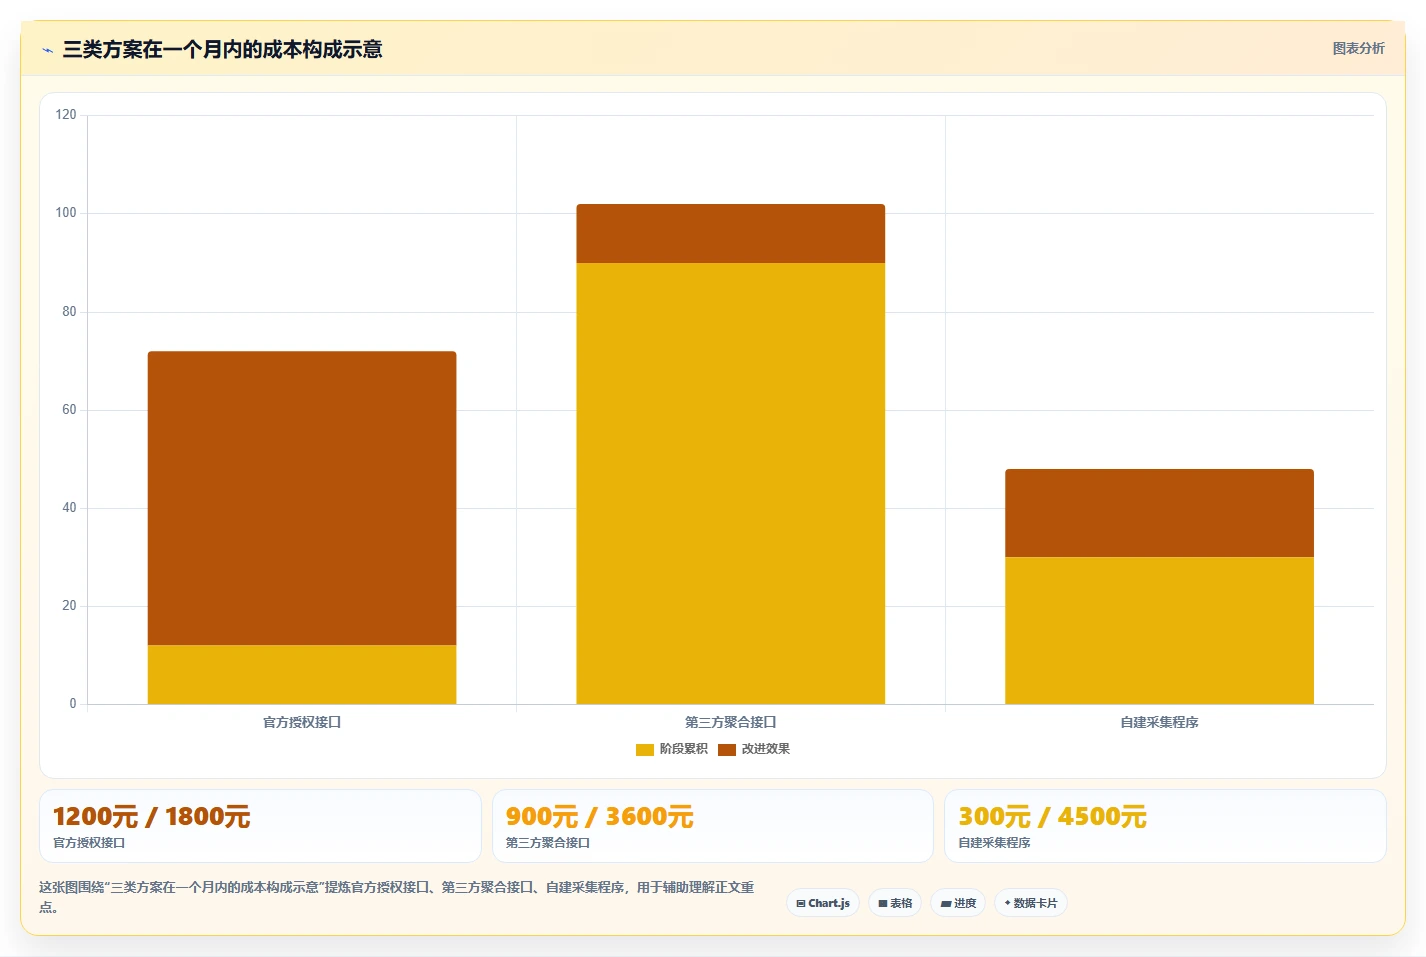The height and width of the screenshot is (957, 1426).
Task: Open the 图表分析 label in the header
Action: (1358, 48)
